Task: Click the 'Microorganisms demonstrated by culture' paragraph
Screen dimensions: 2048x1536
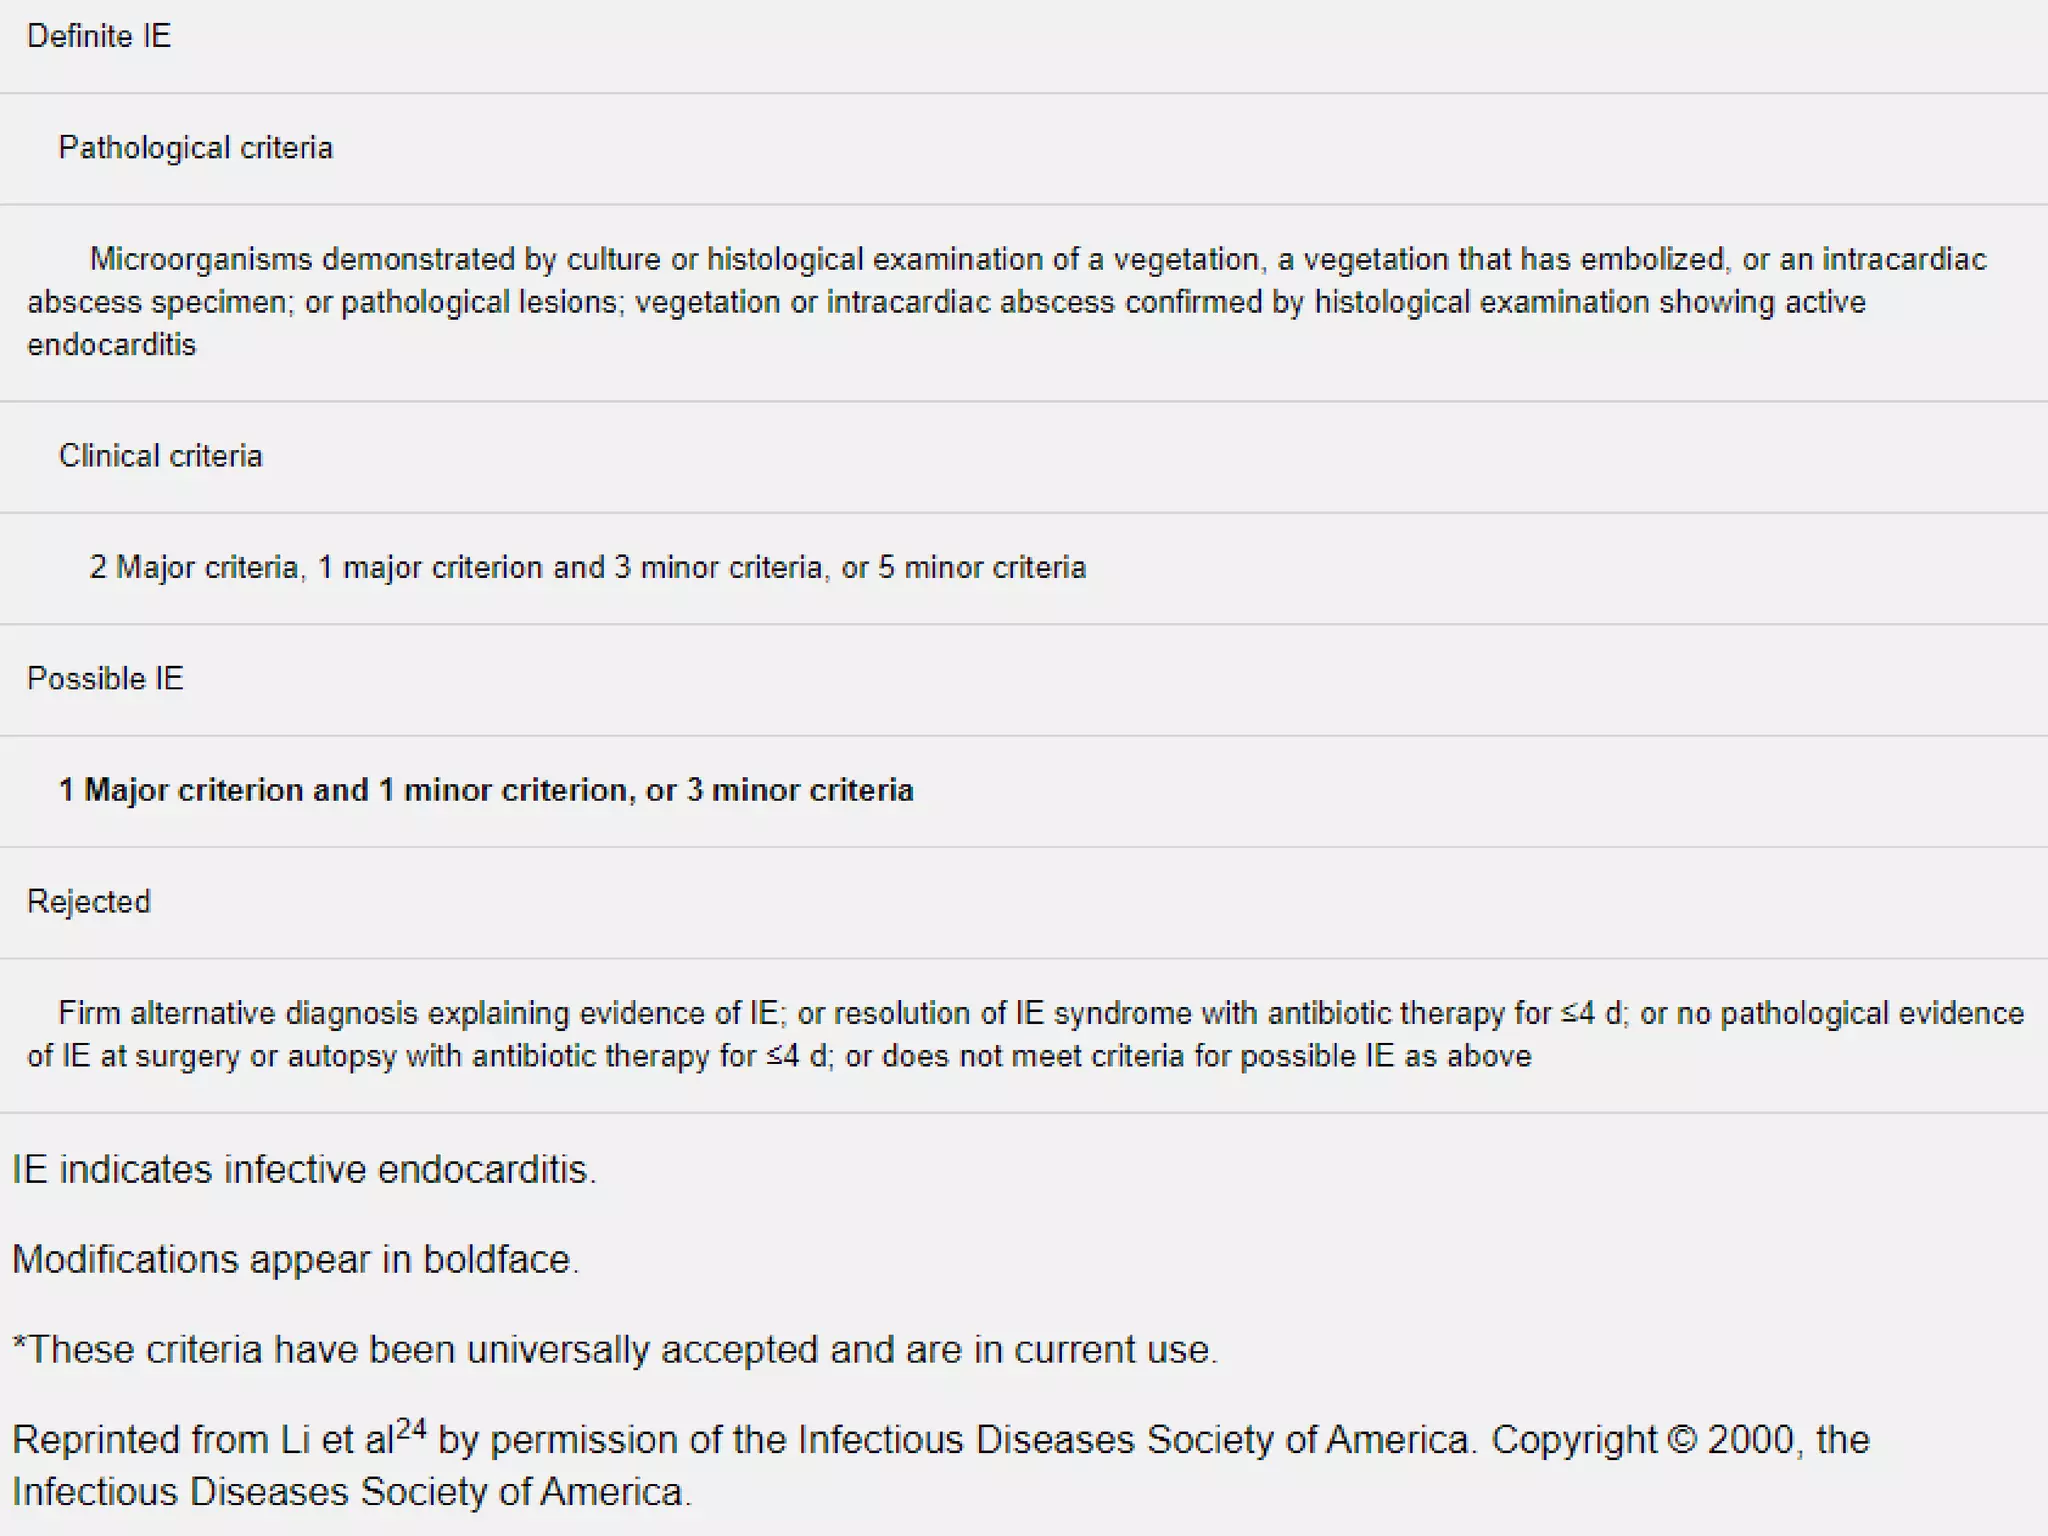Action: pyautogui.click(x=1006, y=302)
